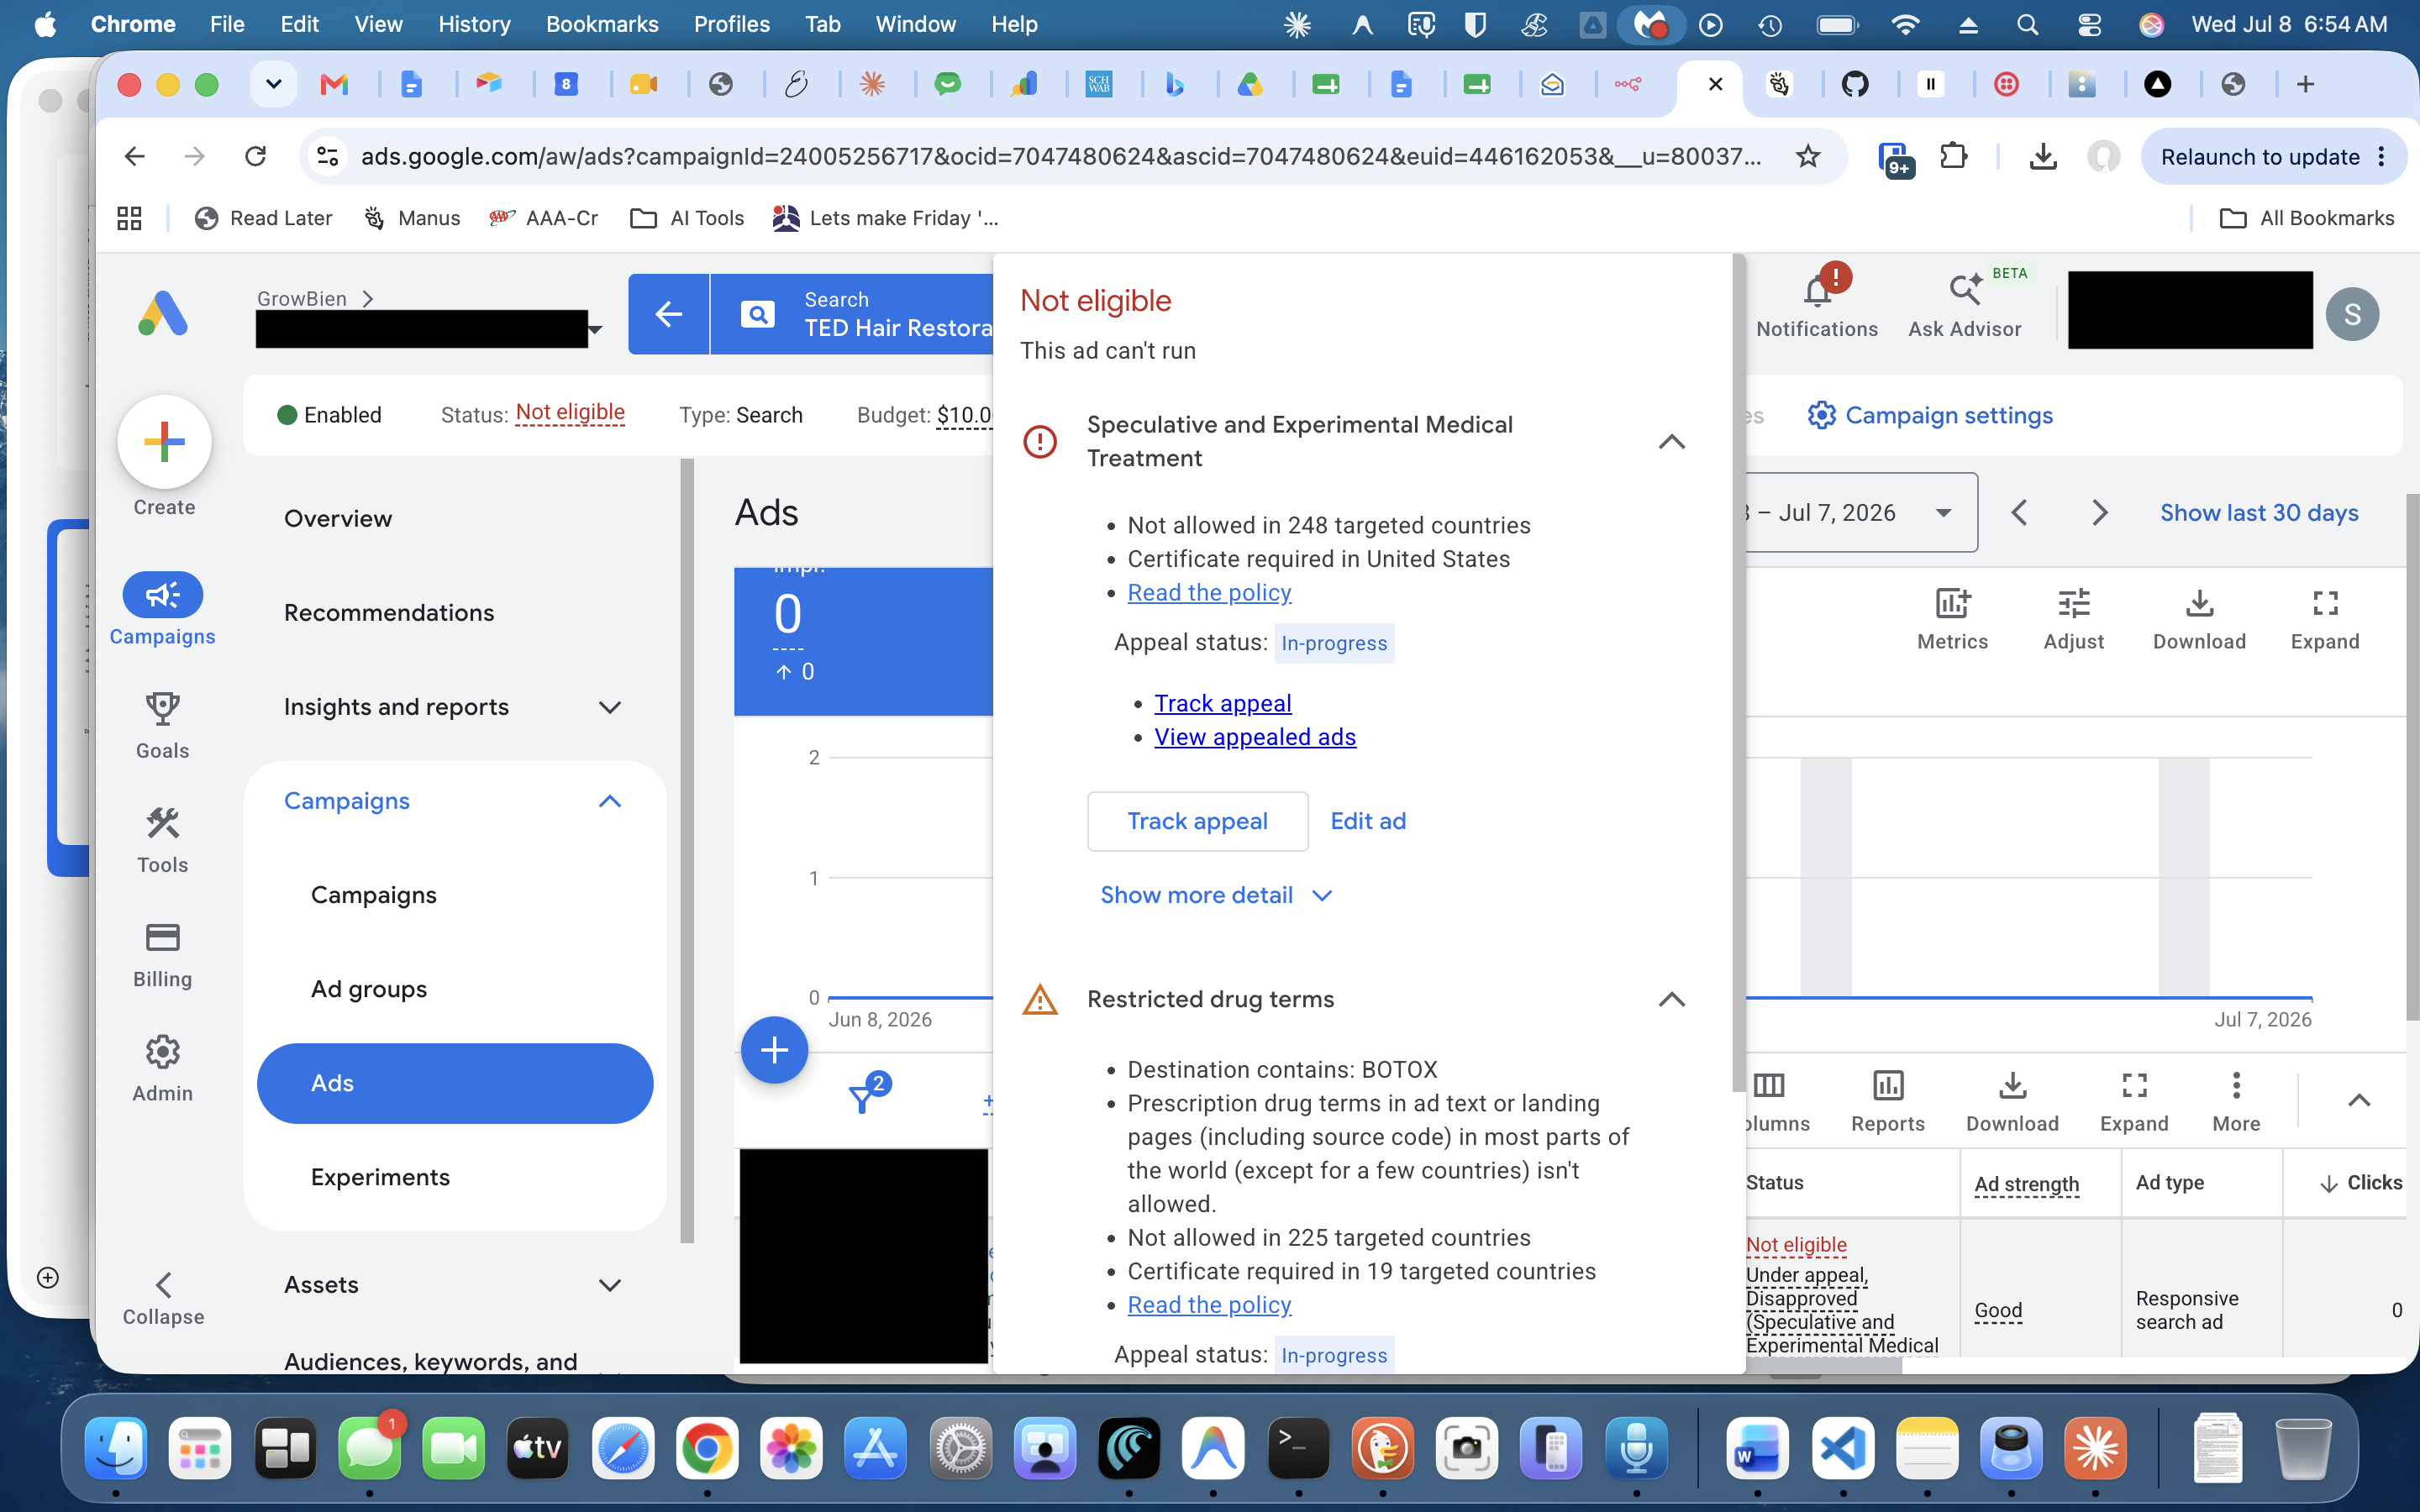Click the Google Ads logo
Viewport: 2420px width, 1512px height.
pos(163,314)
